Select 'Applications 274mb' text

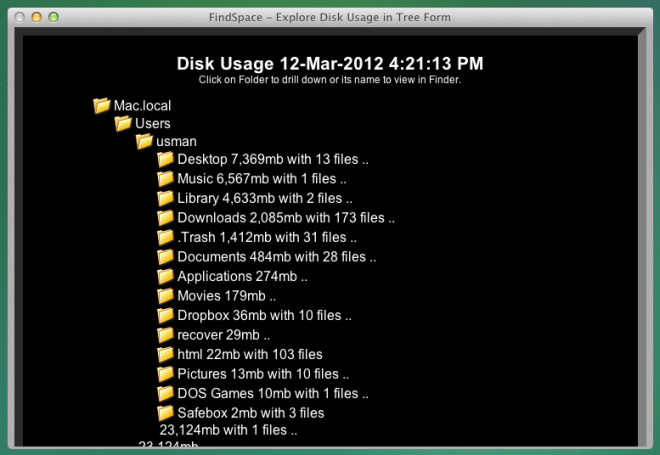(x=242, y=276)
